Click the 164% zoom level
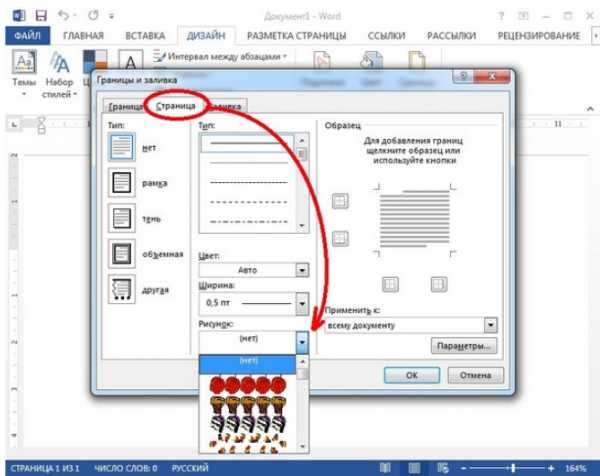 pos(576,468)
